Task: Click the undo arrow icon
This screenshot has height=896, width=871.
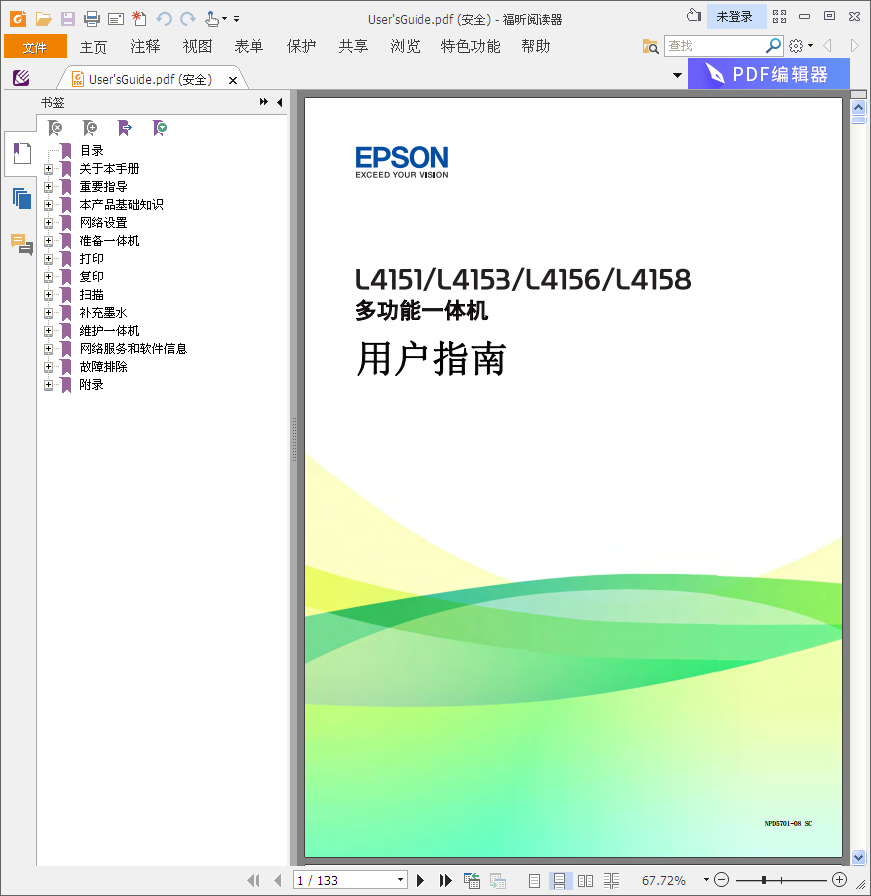Action: [164, 19]
